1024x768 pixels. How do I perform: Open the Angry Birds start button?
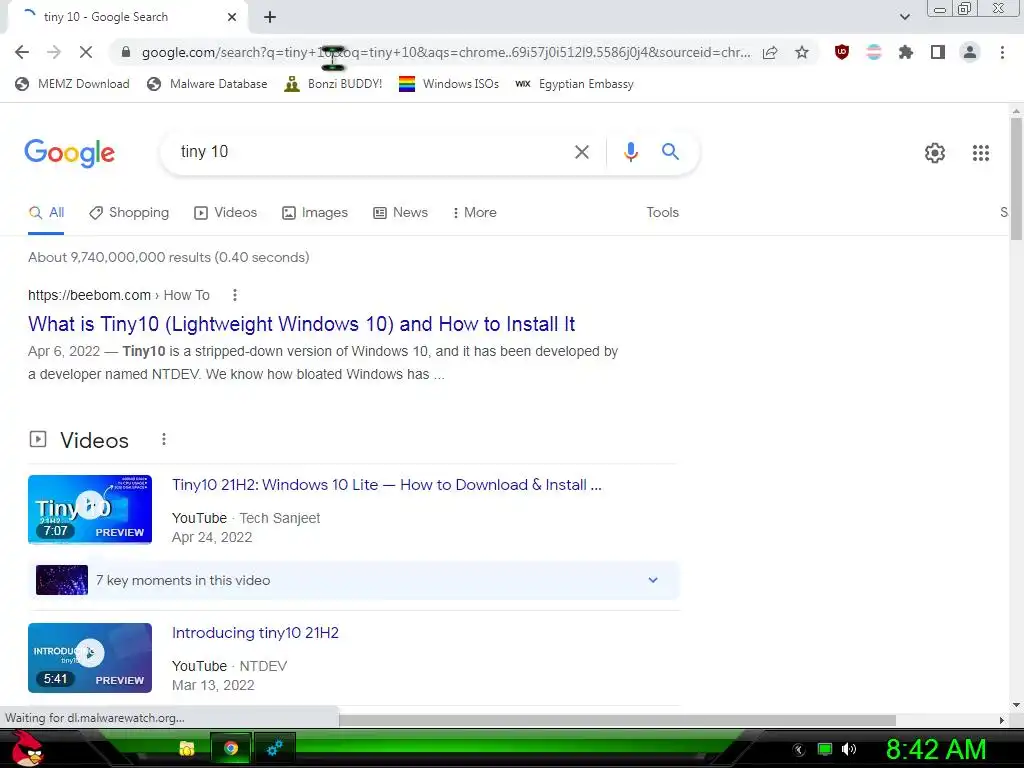27,748
